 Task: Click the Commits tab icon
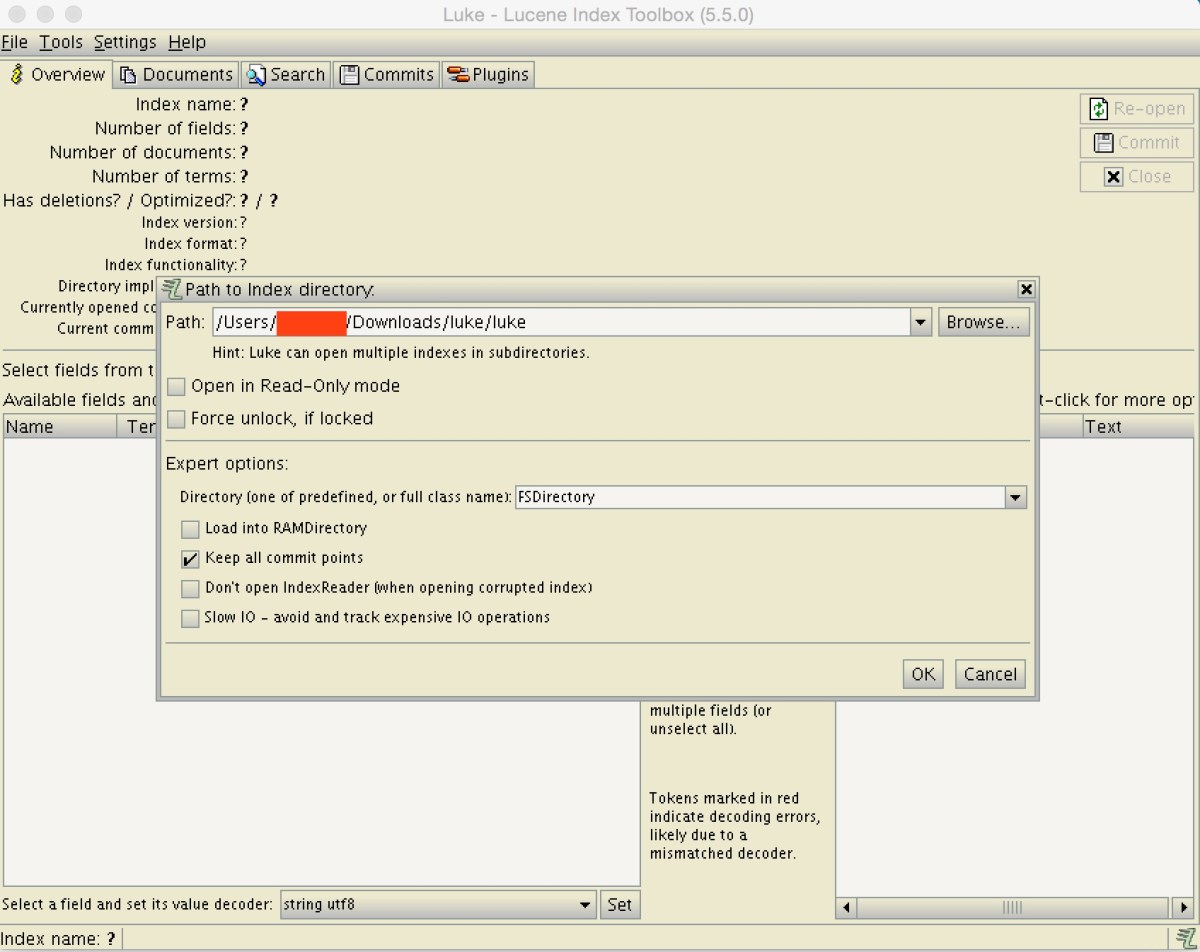[349, 75]
